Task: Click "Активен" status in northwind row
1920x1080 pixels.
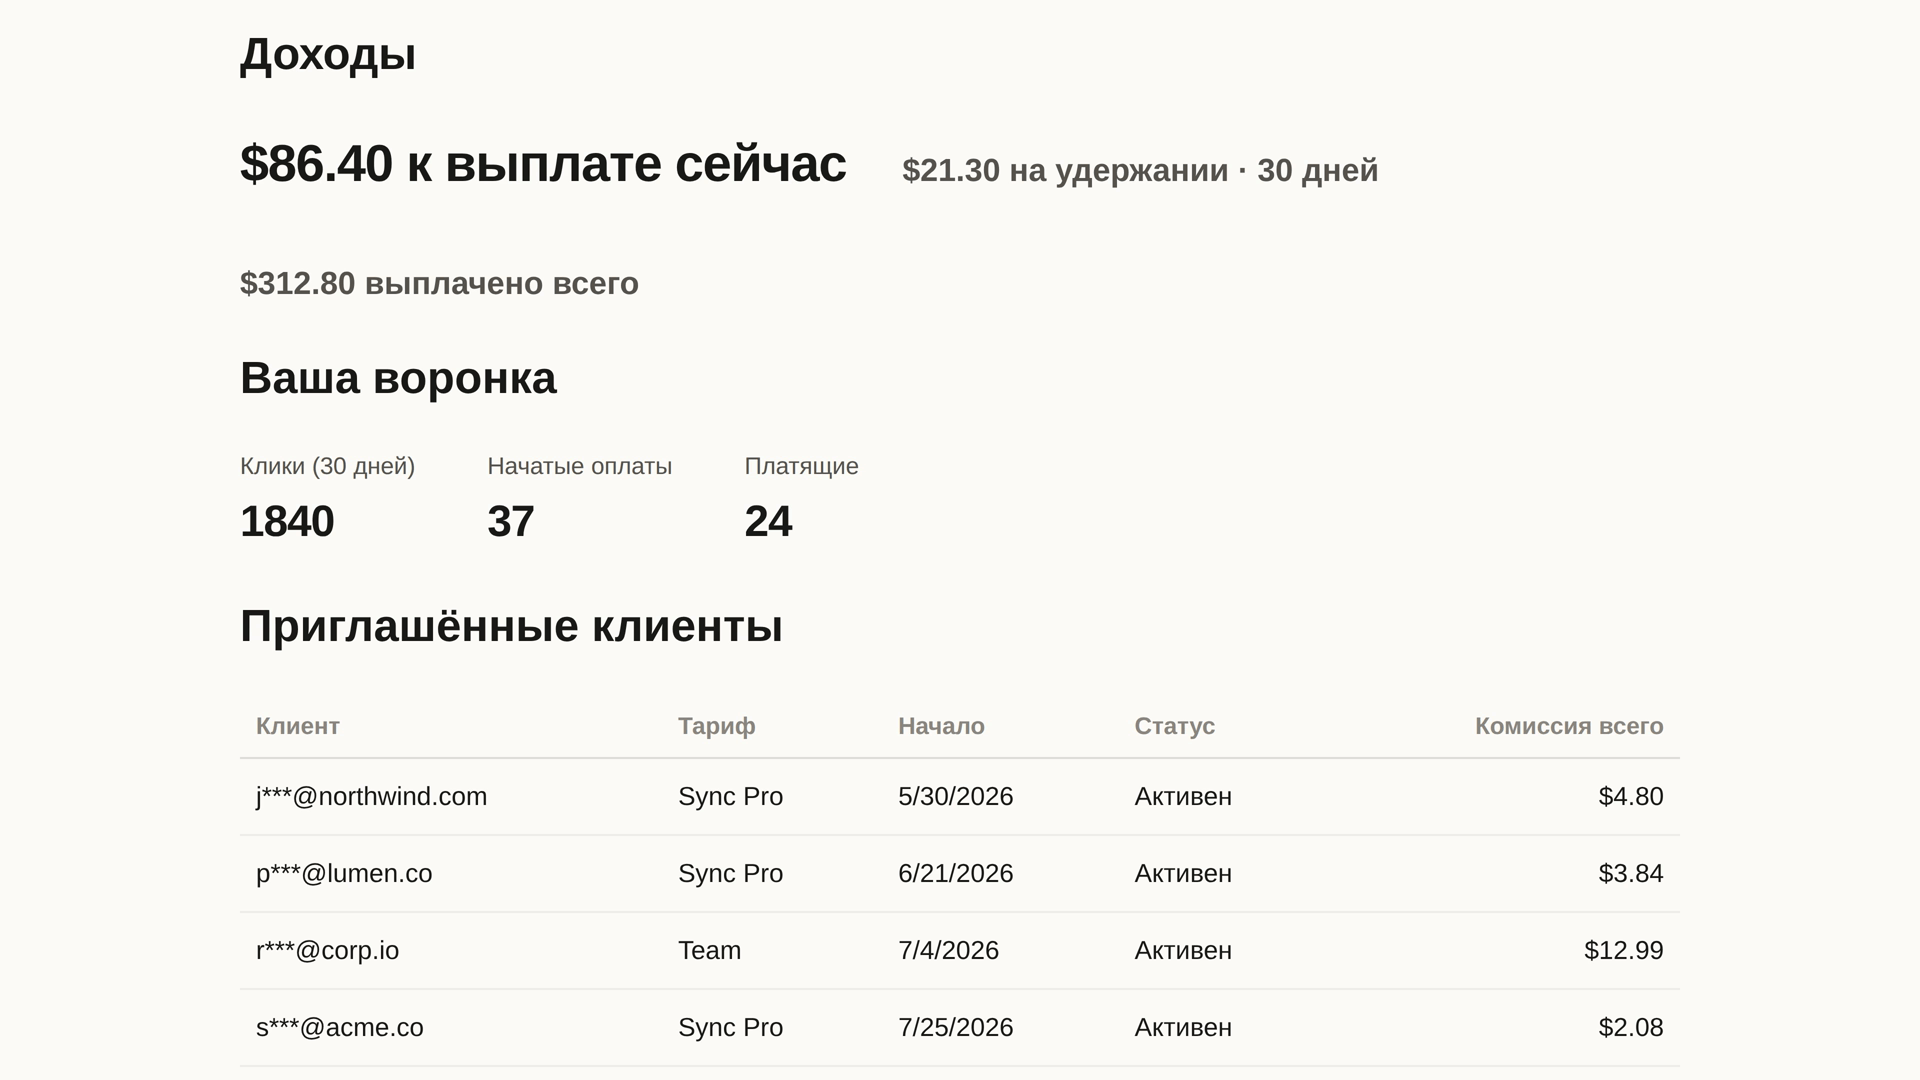Action: [x=1183, y=796]
